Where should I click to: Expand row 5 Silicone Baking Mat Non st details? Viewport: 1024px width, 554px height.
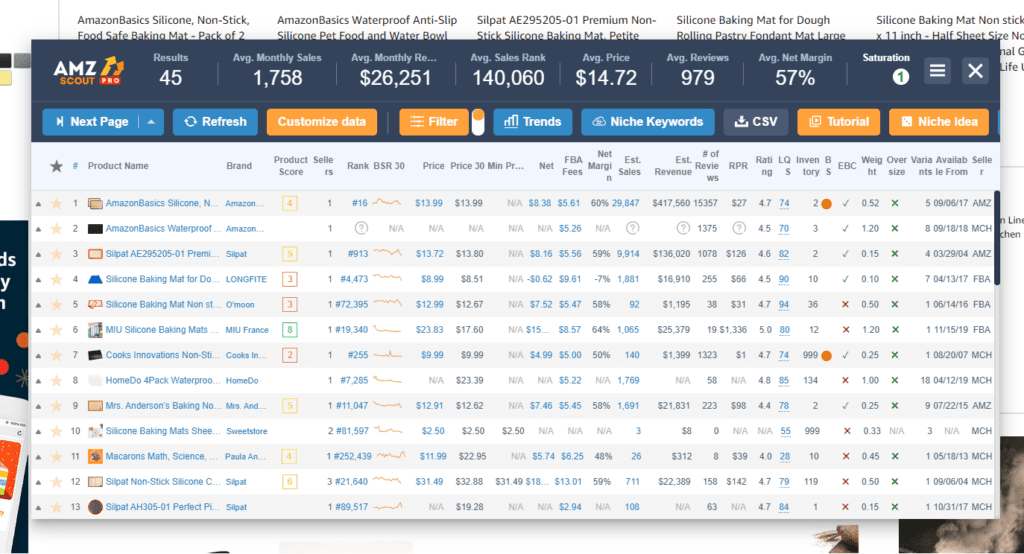38,305
